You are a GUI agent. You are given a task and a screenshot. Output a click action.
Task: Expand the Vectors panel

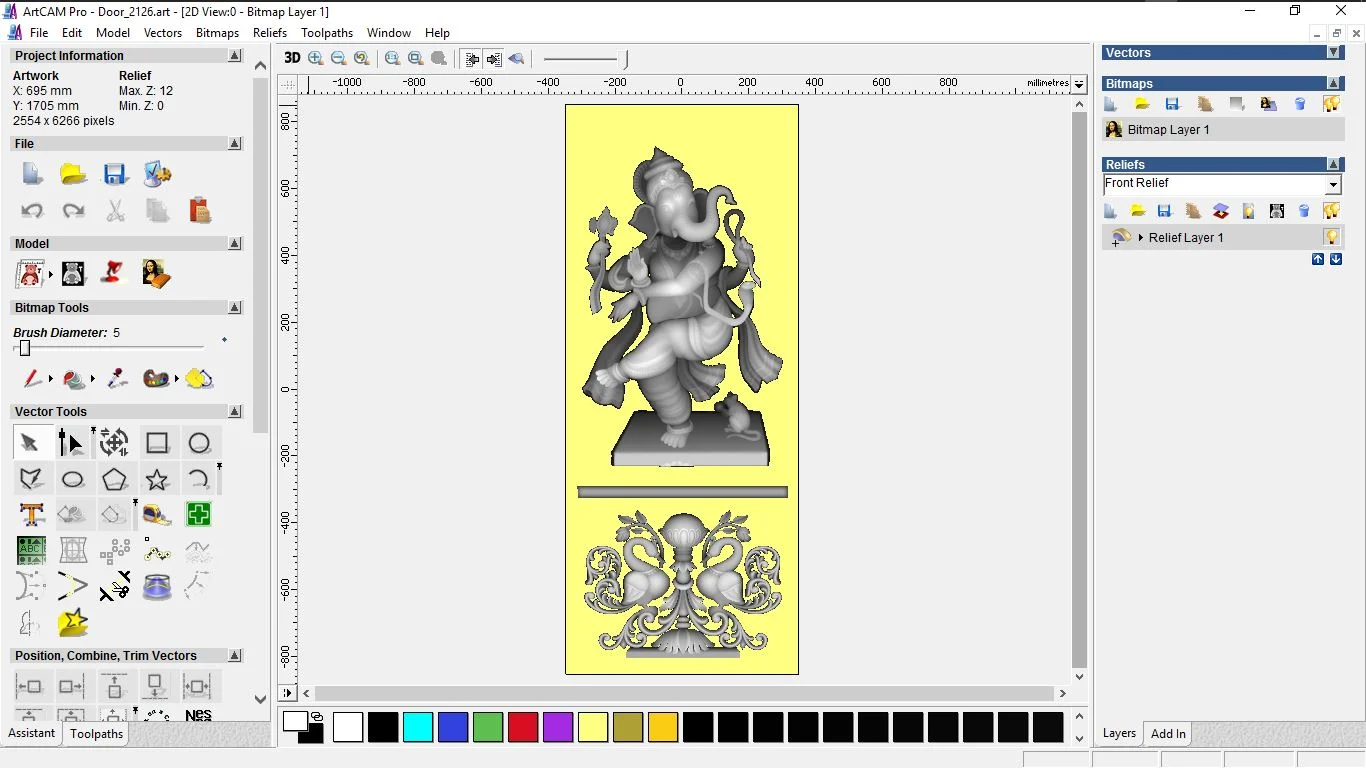click(x=1333, y=53)
